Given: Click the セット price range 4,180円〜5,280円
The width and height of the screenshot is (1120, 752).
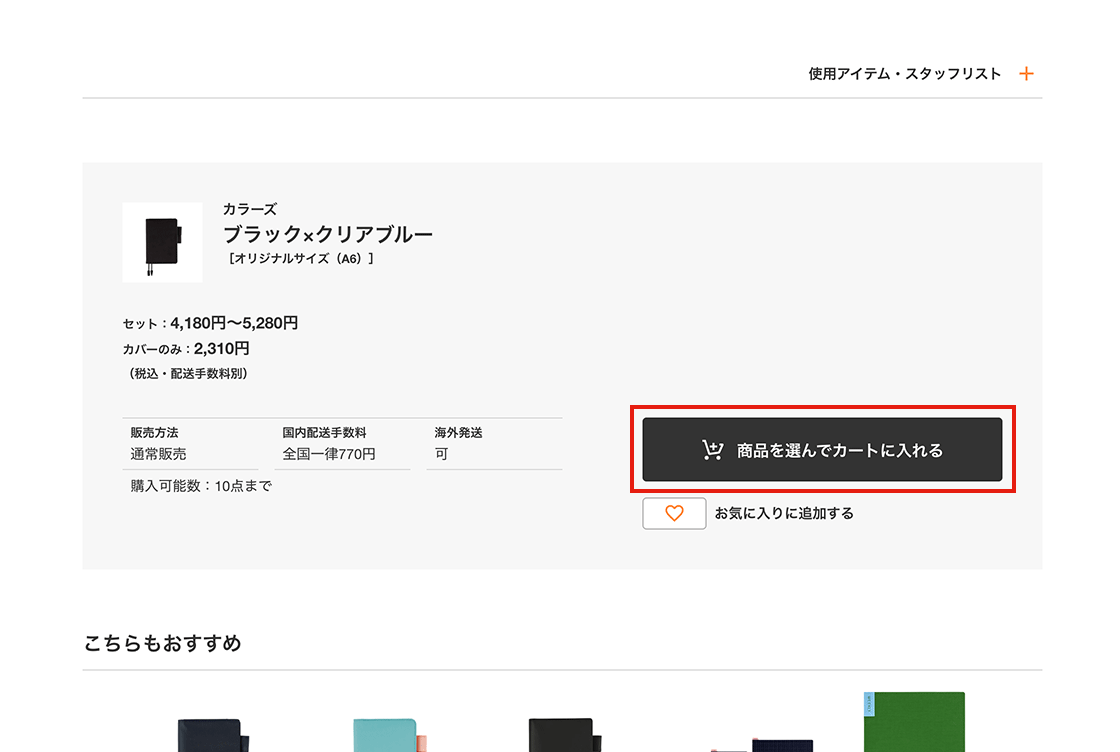Looking at the screenshot, I should [234, 323].
